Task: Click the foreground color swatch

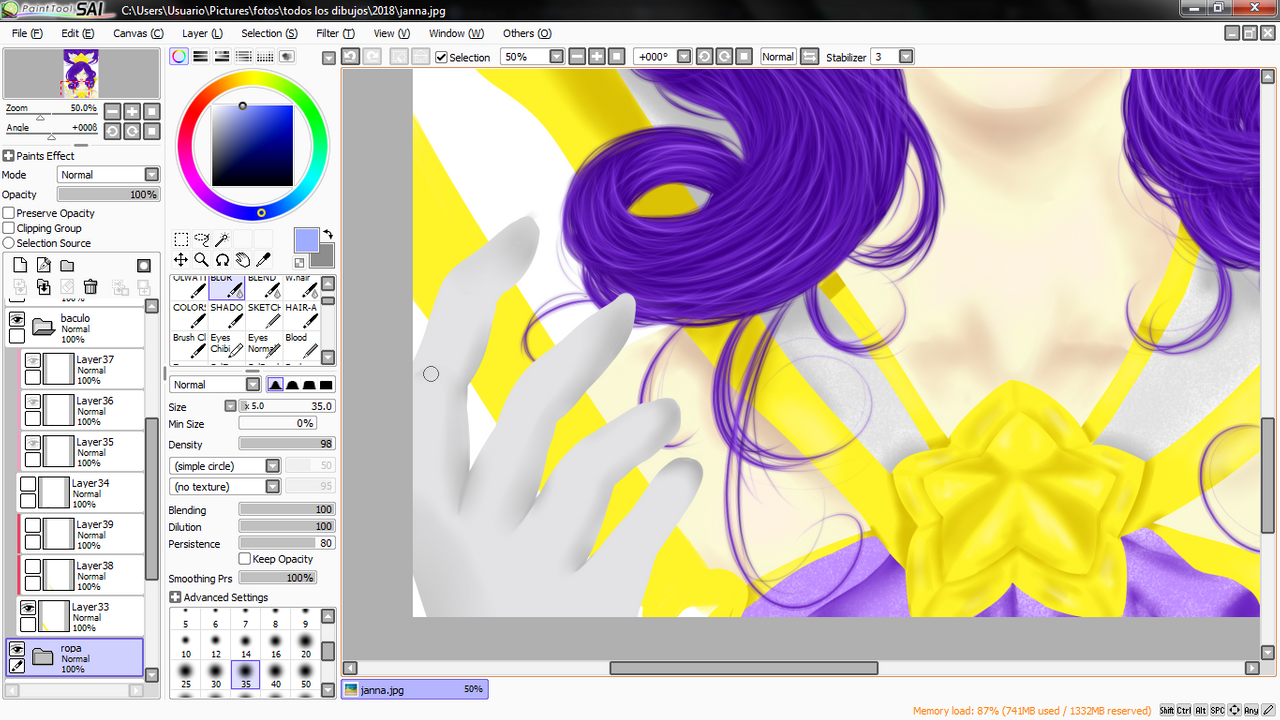Action: [x=306, y=240]
